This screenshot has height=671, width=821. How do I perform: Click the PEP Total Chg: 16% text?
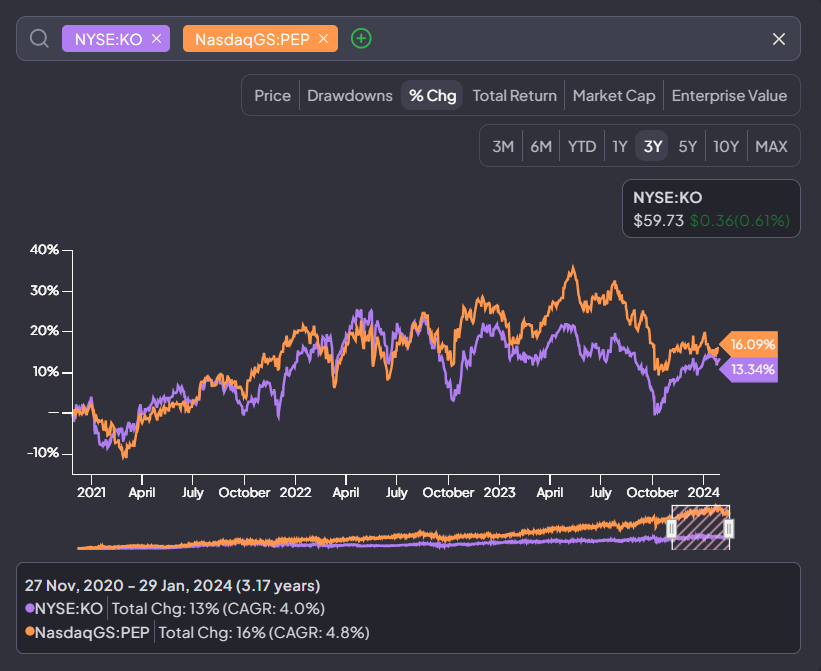(264, 633)
